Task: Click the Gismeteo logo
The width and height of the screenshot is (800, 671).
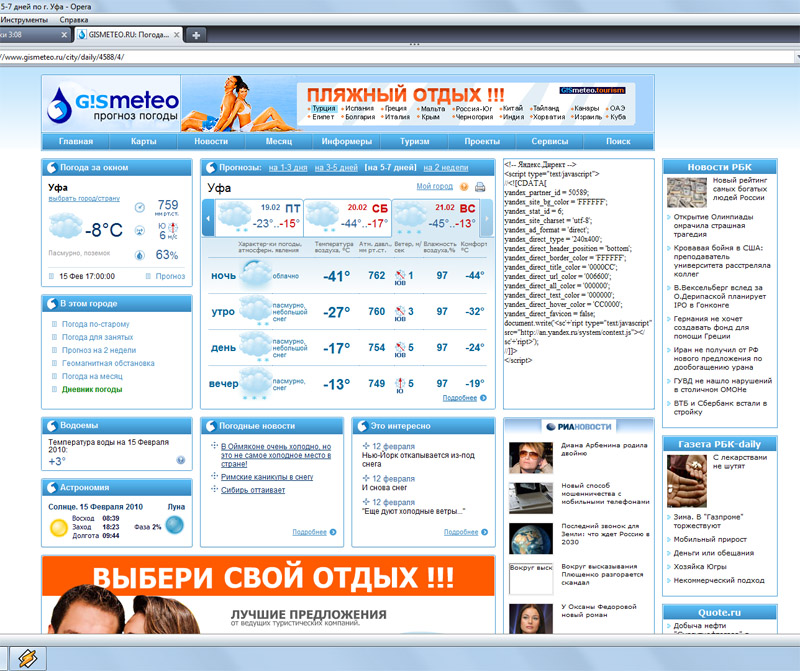Action: click(112, 104)
